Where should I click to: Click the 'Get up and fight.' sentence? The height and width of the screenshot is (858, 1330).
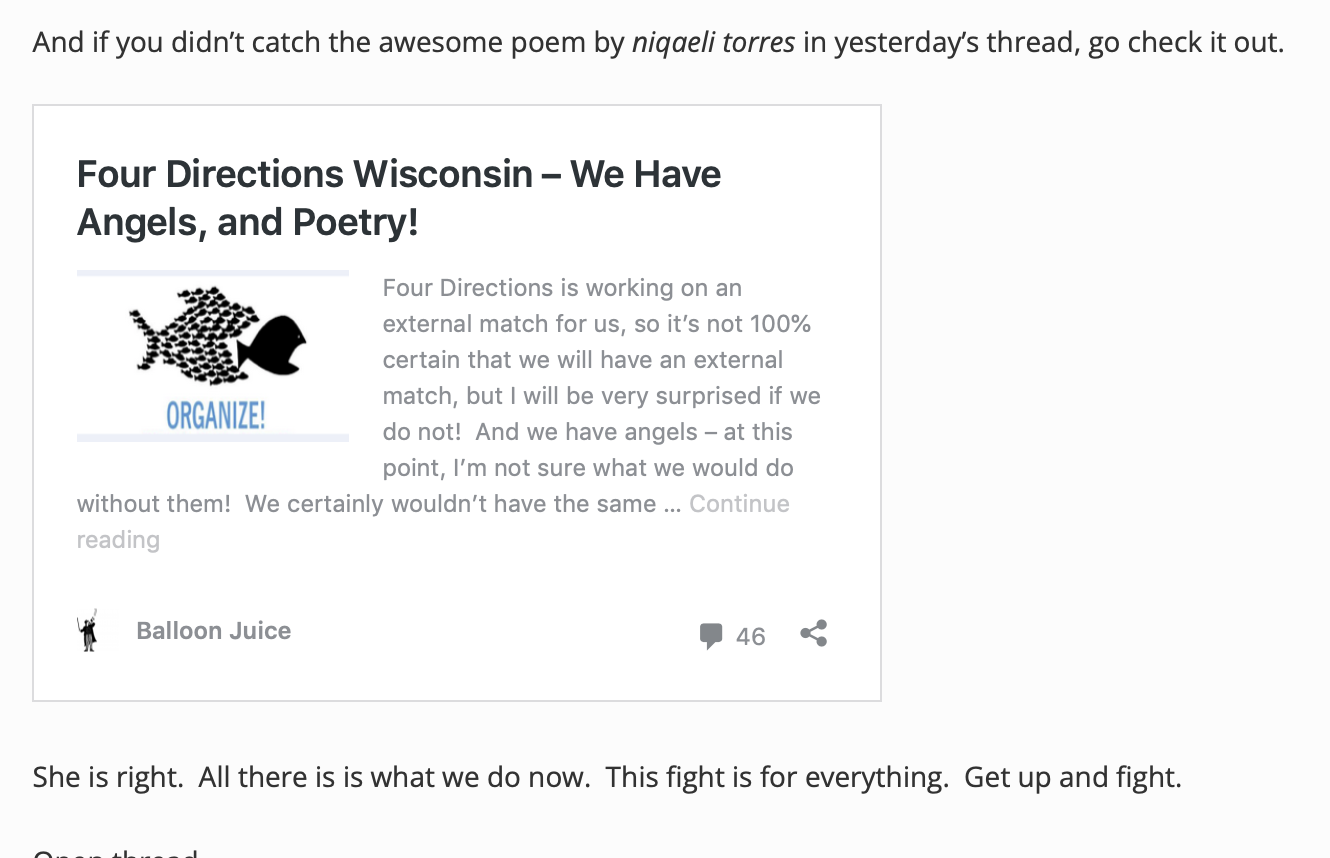(1073, 777)
